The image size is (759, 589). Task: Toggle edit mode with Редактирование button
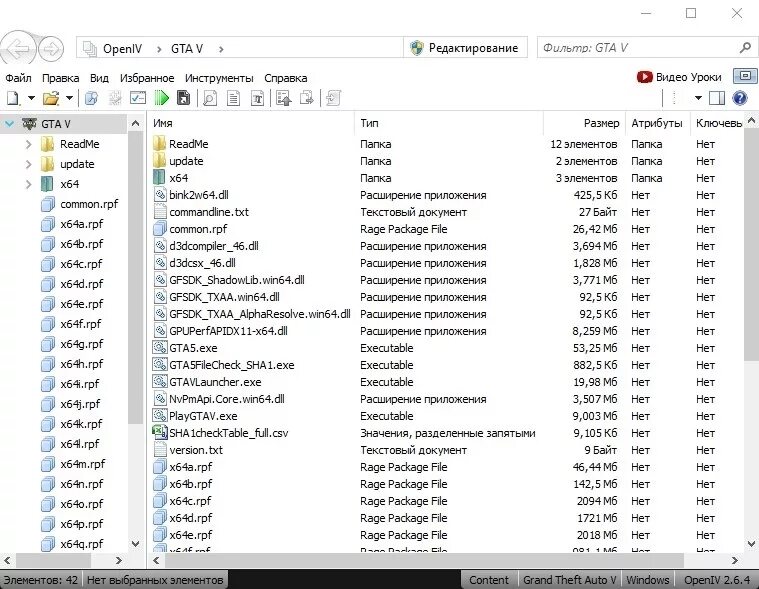[465, 48]
